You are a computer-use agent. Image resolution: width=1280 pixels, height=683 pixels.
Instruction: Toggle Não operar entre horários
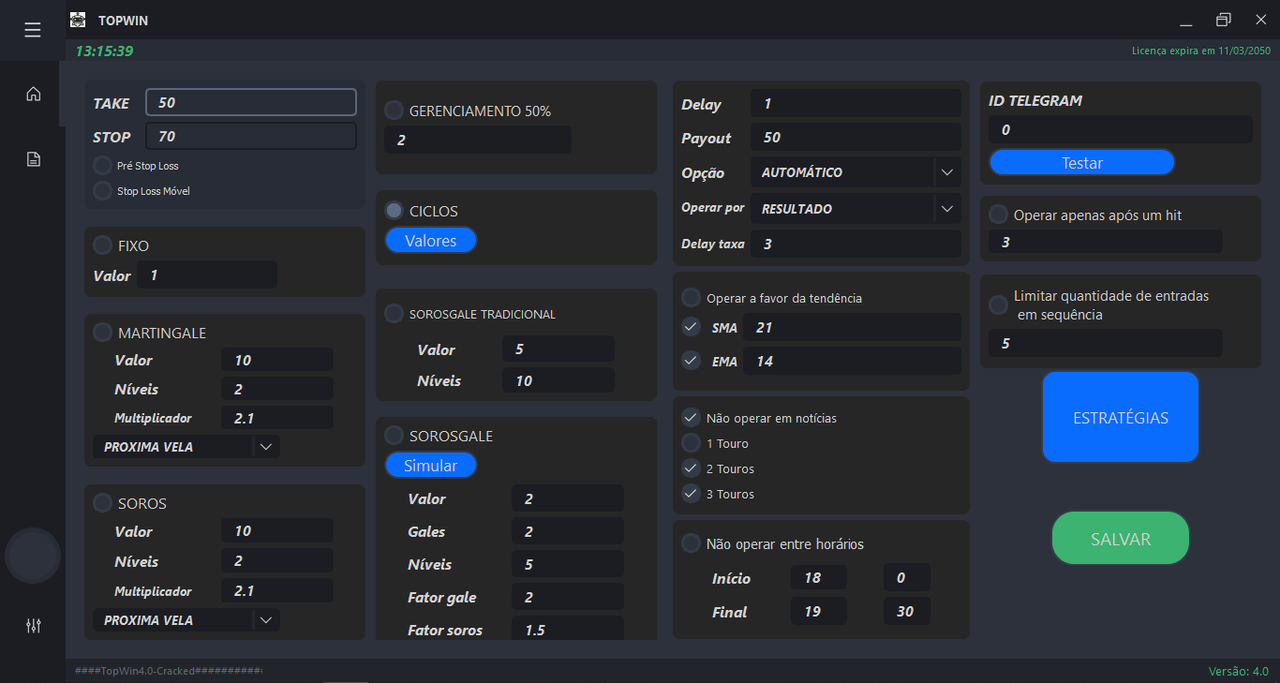tap(691, 544)
